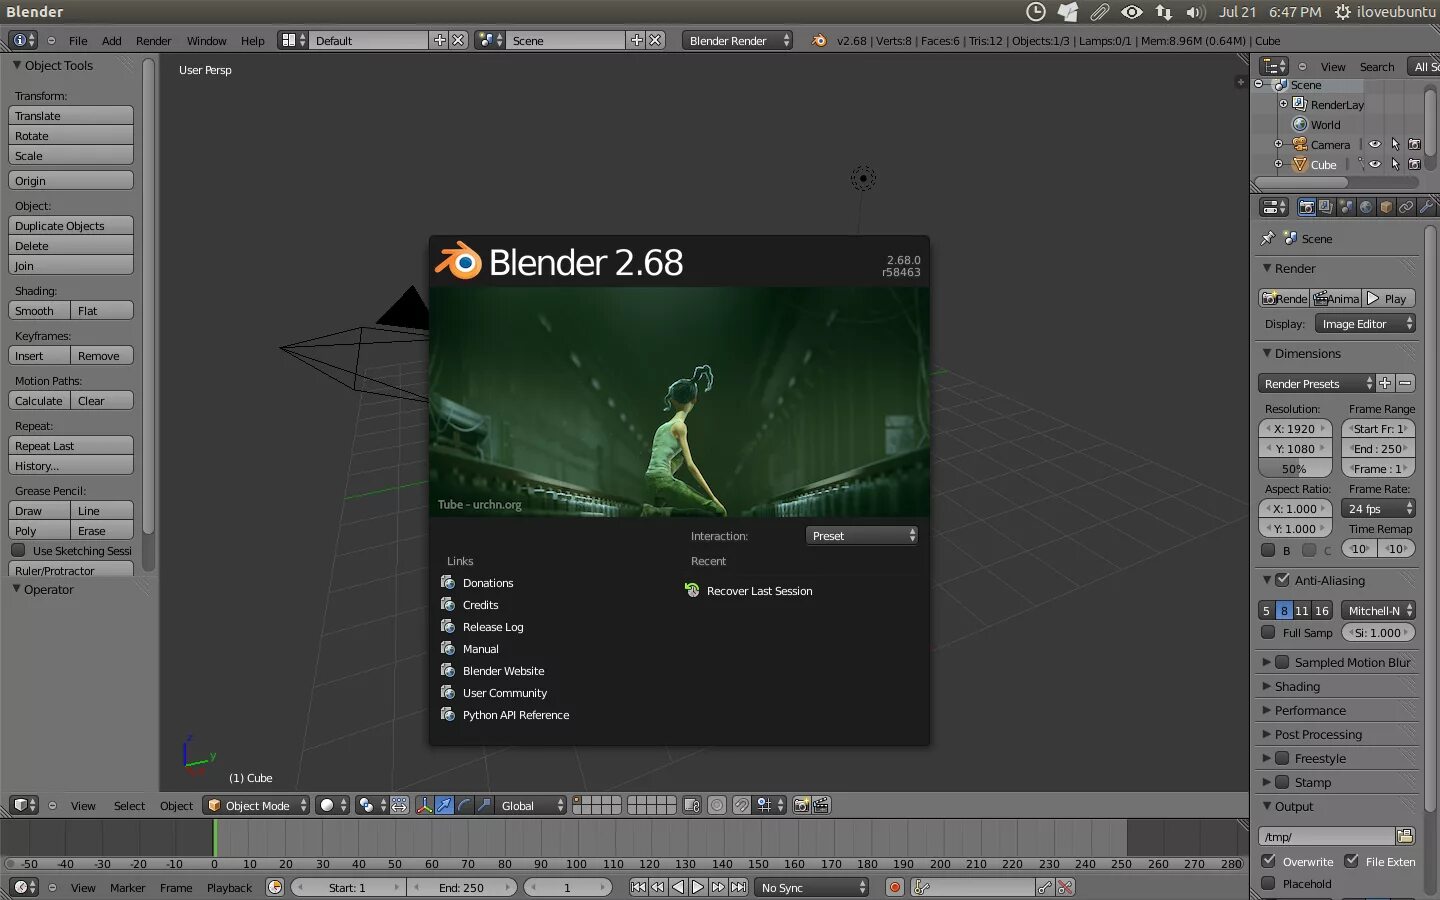Open the 24 fps frame rate dropdown

coord(1378,508)
